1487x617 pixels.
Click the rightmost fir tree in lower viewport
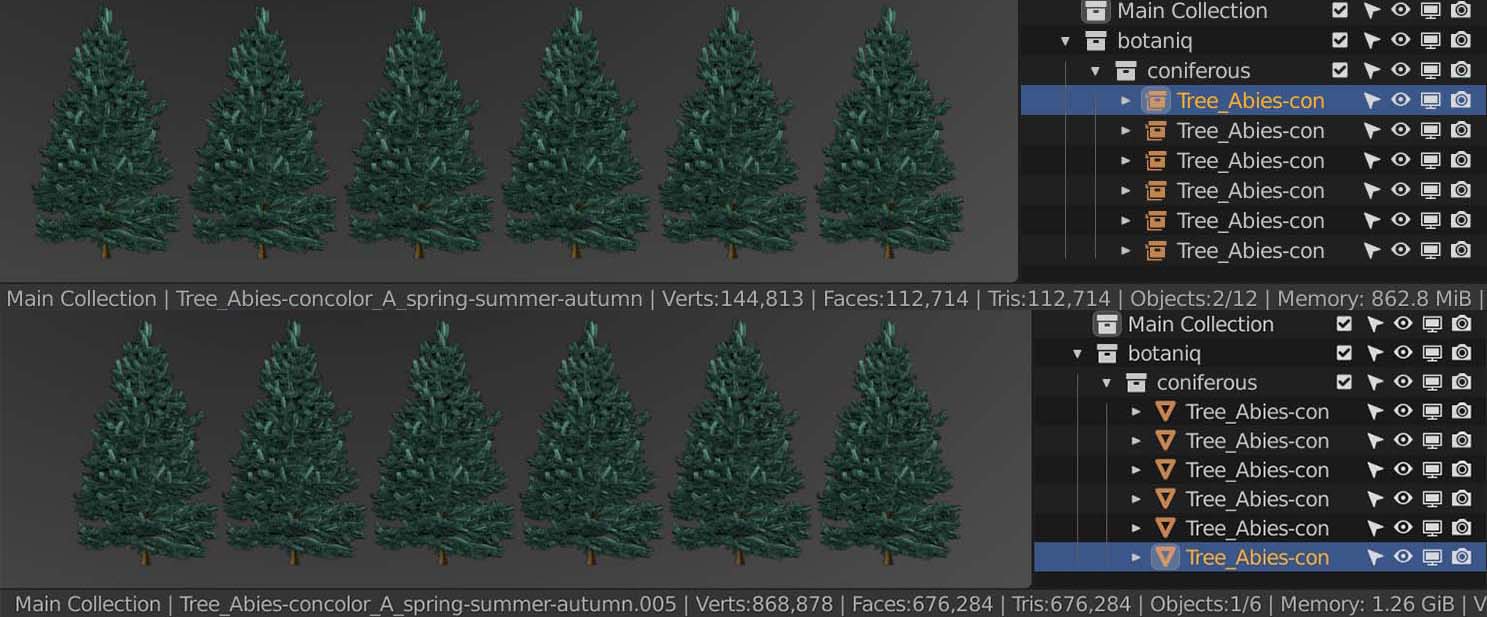pos(888,450)
